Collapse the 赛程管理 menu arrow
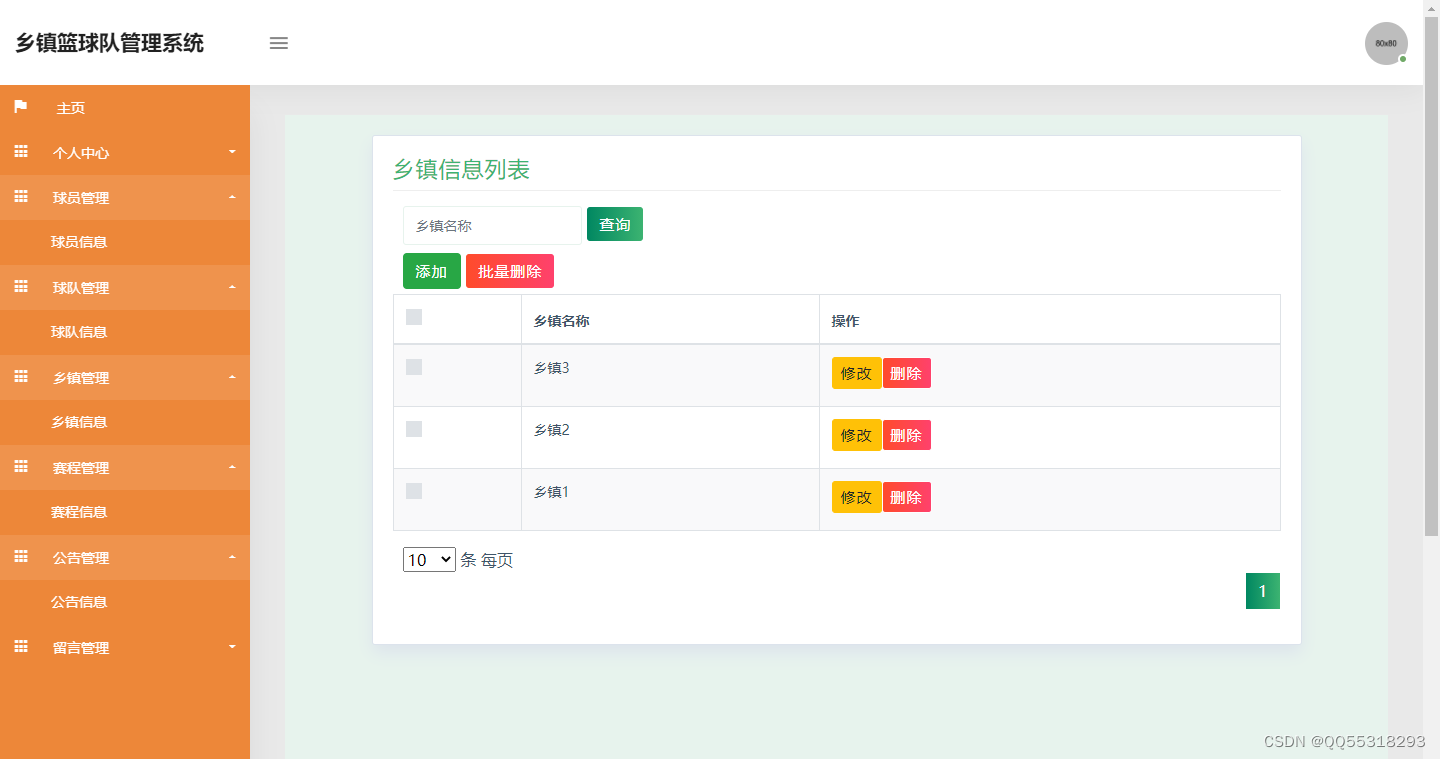This screenshot has height=759, width=1440. point(232,467)
